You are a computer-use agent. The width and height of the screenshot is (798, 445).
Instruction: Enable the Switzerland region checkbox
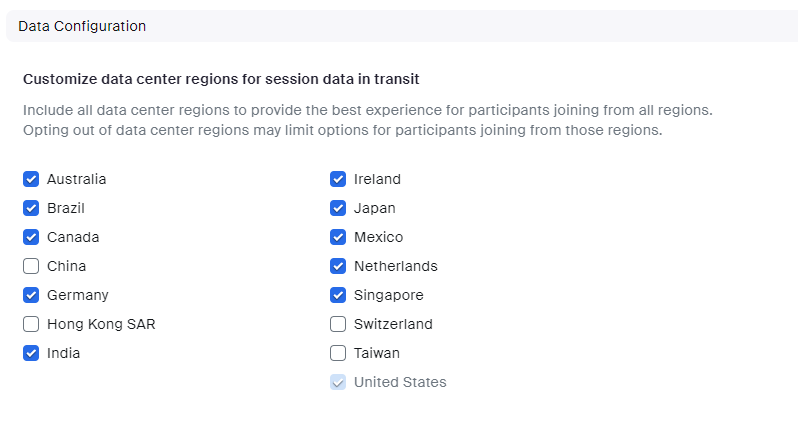click(x=338, y=324)
